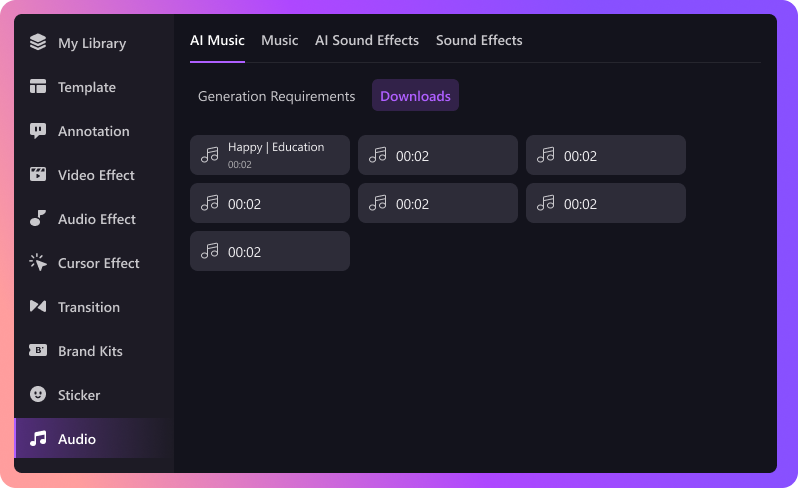Viewport: 798px width, 488px height.
Task: Go to Template in sidebar
Action: [x=87, y=87]
